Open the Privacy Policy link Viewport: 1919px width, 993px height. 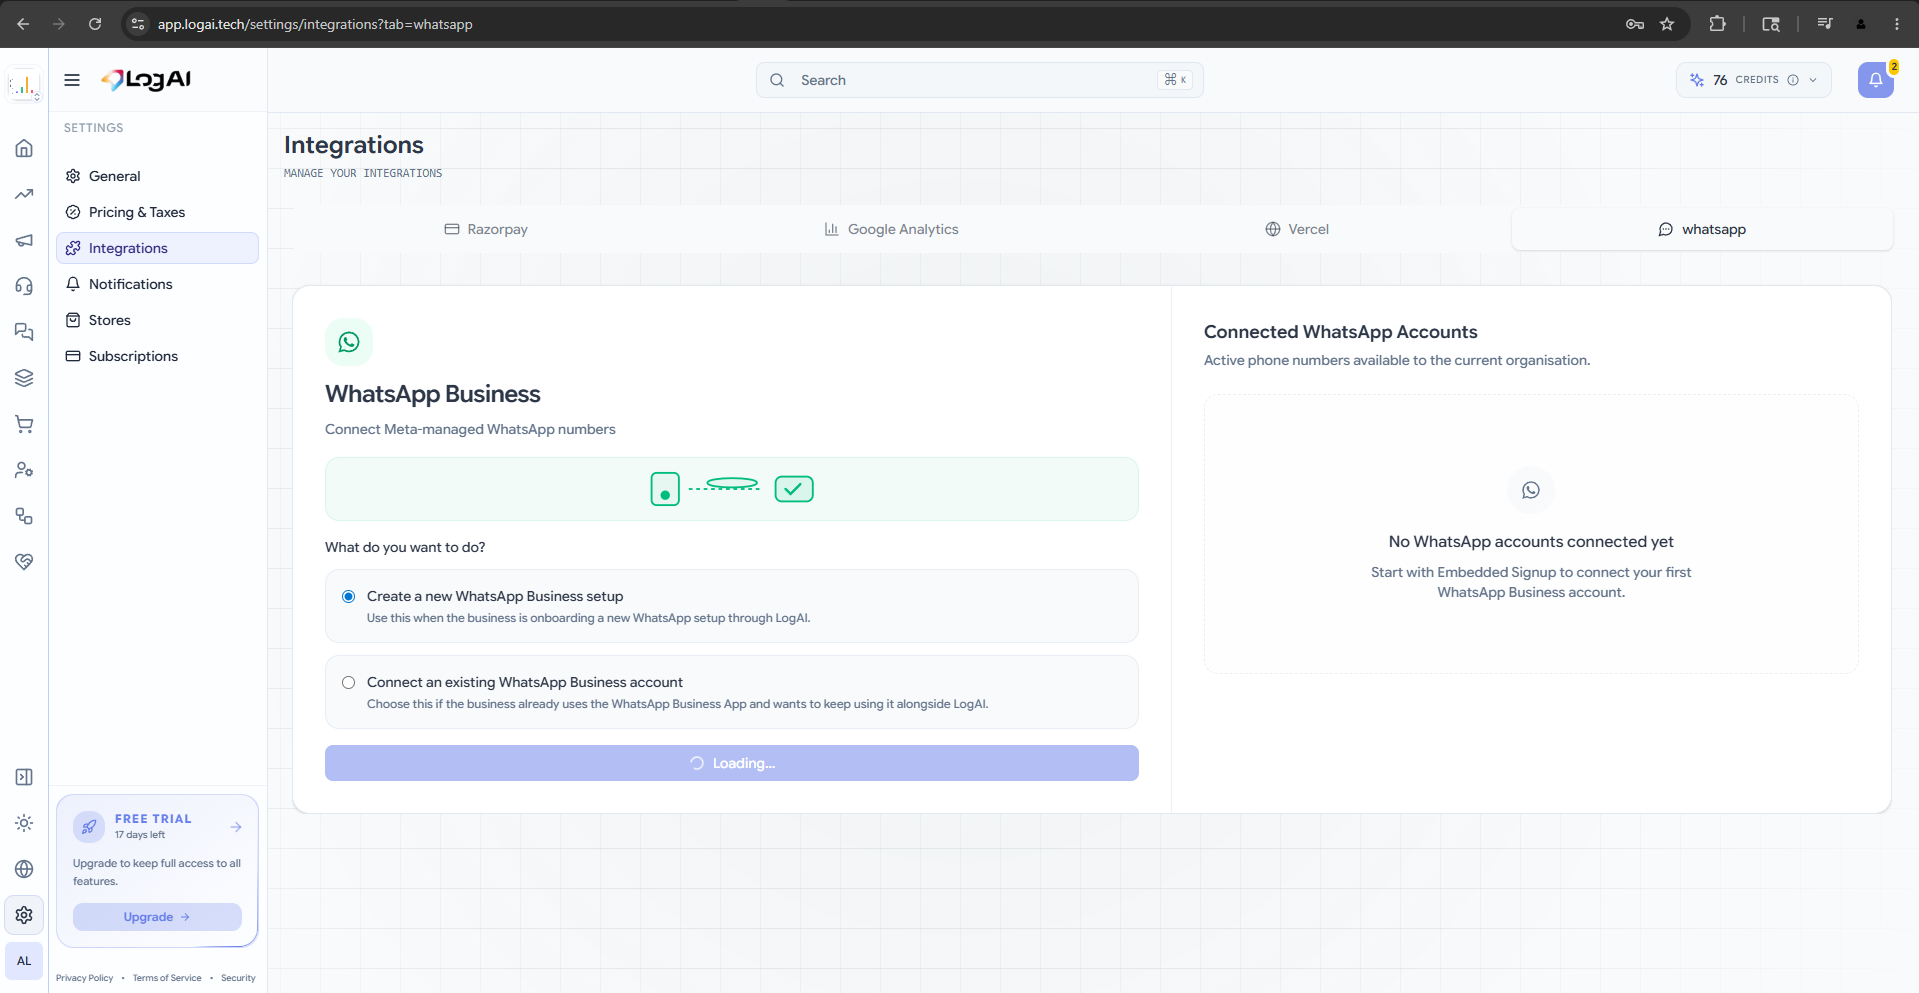coord(84,978)
